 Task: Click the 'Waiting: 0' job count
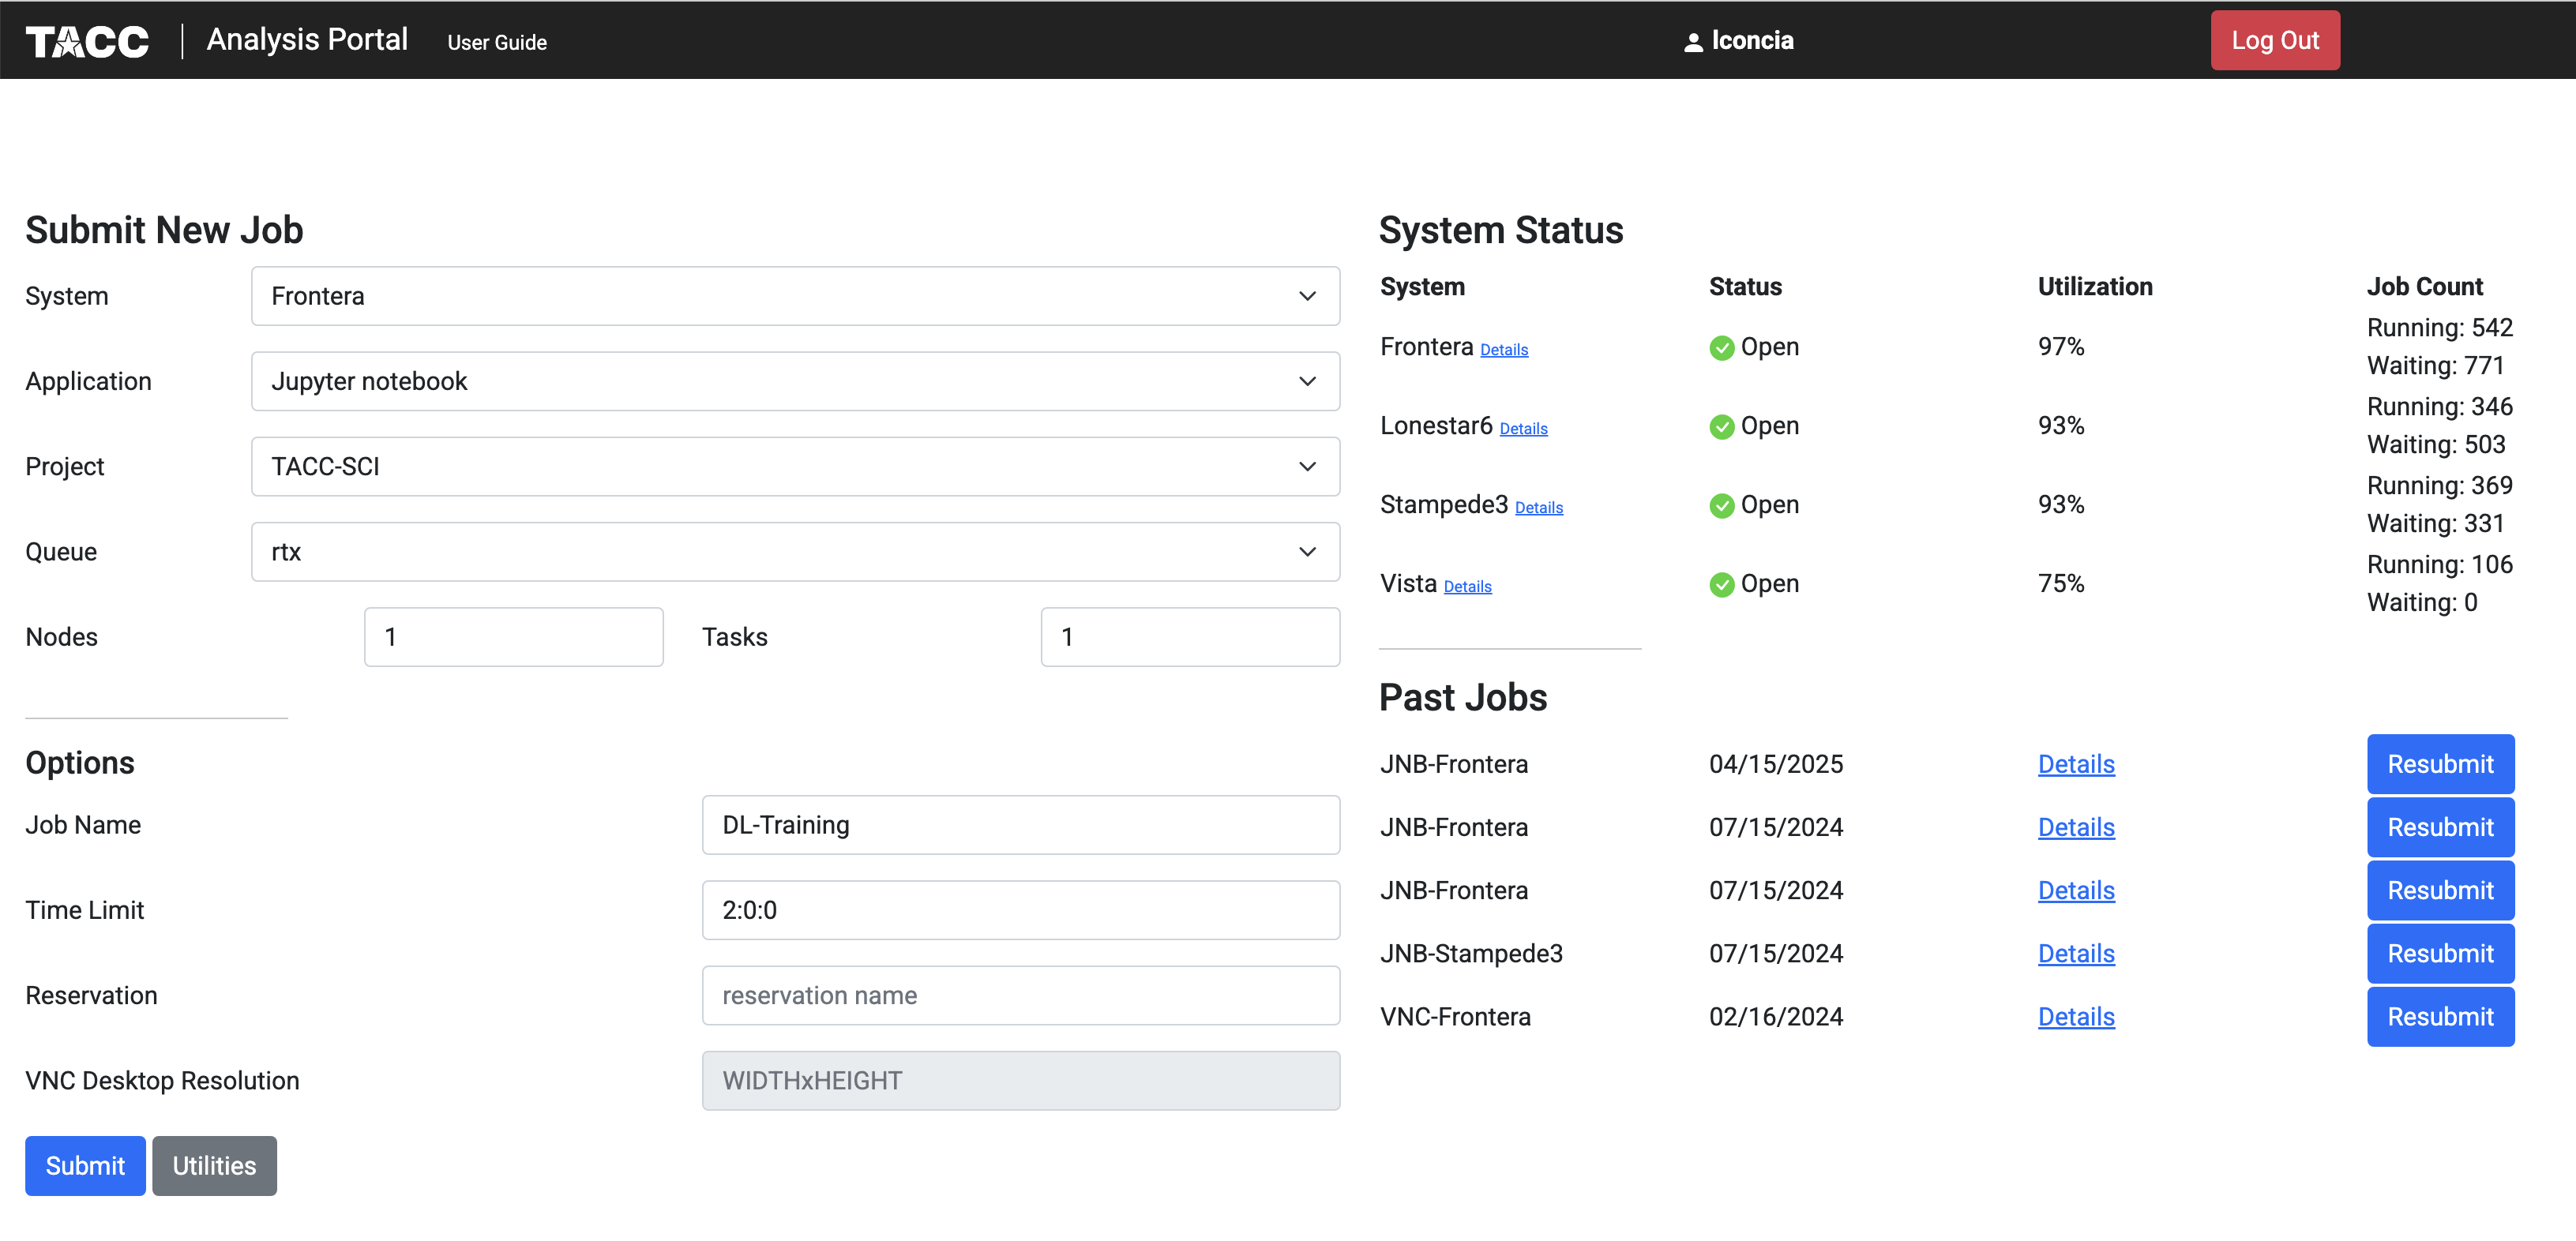[2422, 603]
